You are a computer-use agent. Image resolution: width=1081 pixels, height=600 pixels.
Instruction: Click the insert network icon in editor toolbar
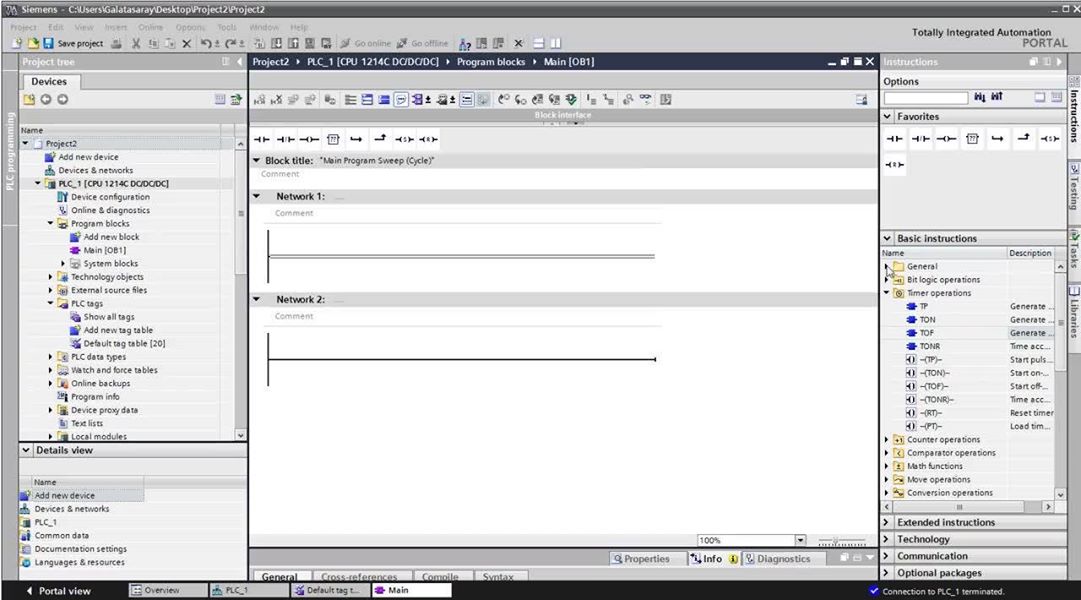259,100
